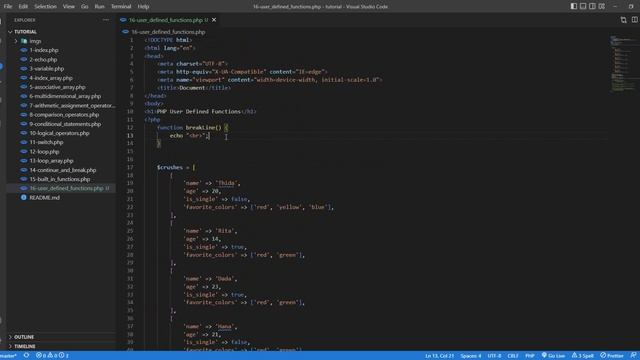Click on the $crushes variable in code
640x360 pixels.
coord(170,167)
